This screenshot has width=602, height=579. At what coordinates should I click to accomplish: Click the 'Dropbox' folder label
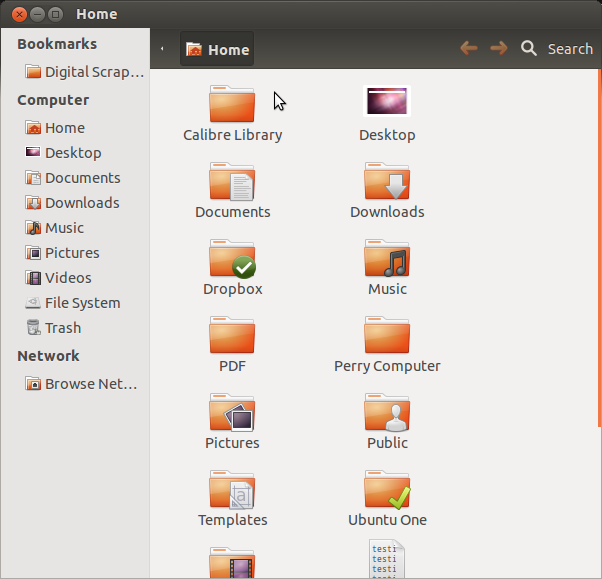[233, 289]
